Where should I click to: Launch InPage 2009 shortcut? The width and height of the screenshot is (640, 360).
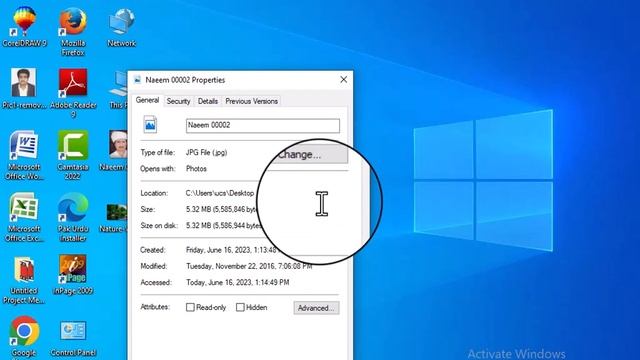73,274
